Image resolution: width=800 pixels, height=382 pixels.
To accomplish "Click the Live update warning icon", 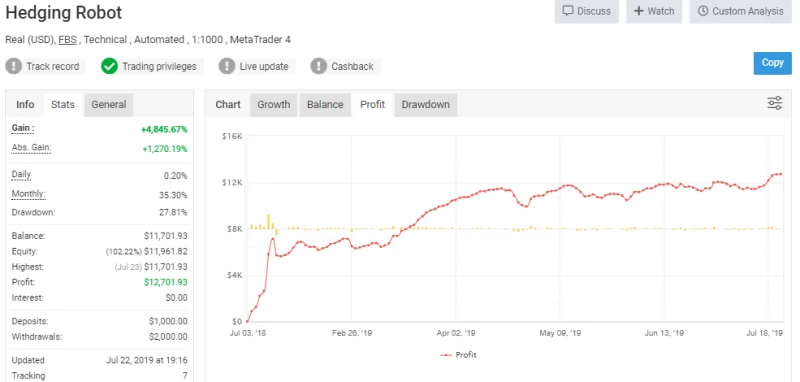I will coord(227,66).
